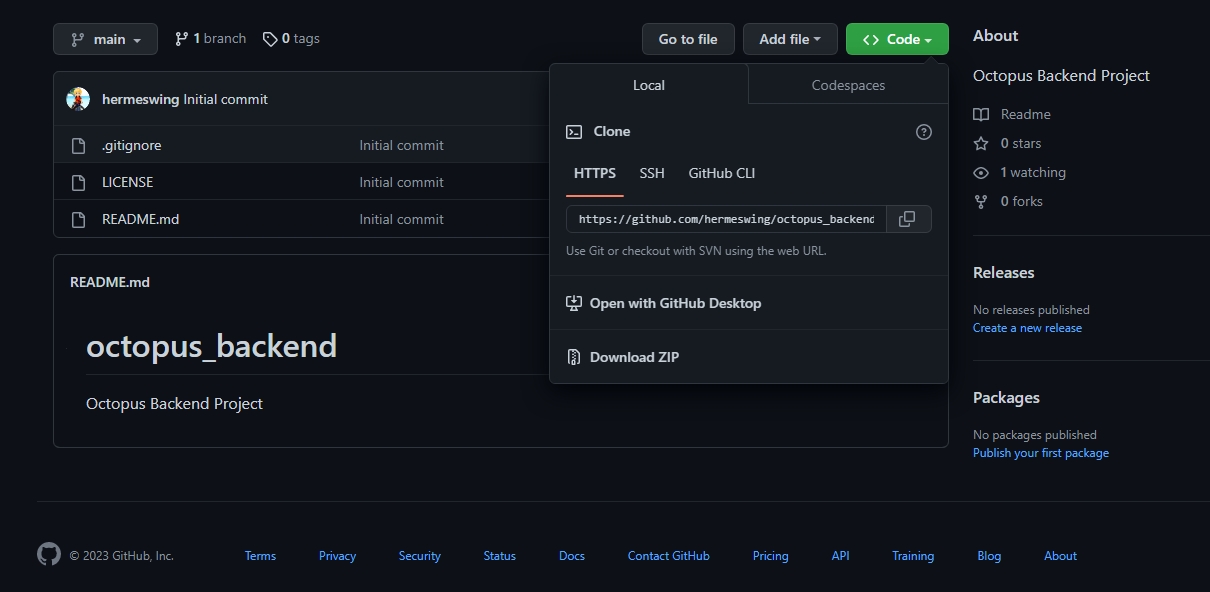1210x592 pixels.
Task: Click the star icon beside 0 stars
Action: (981, 144)
